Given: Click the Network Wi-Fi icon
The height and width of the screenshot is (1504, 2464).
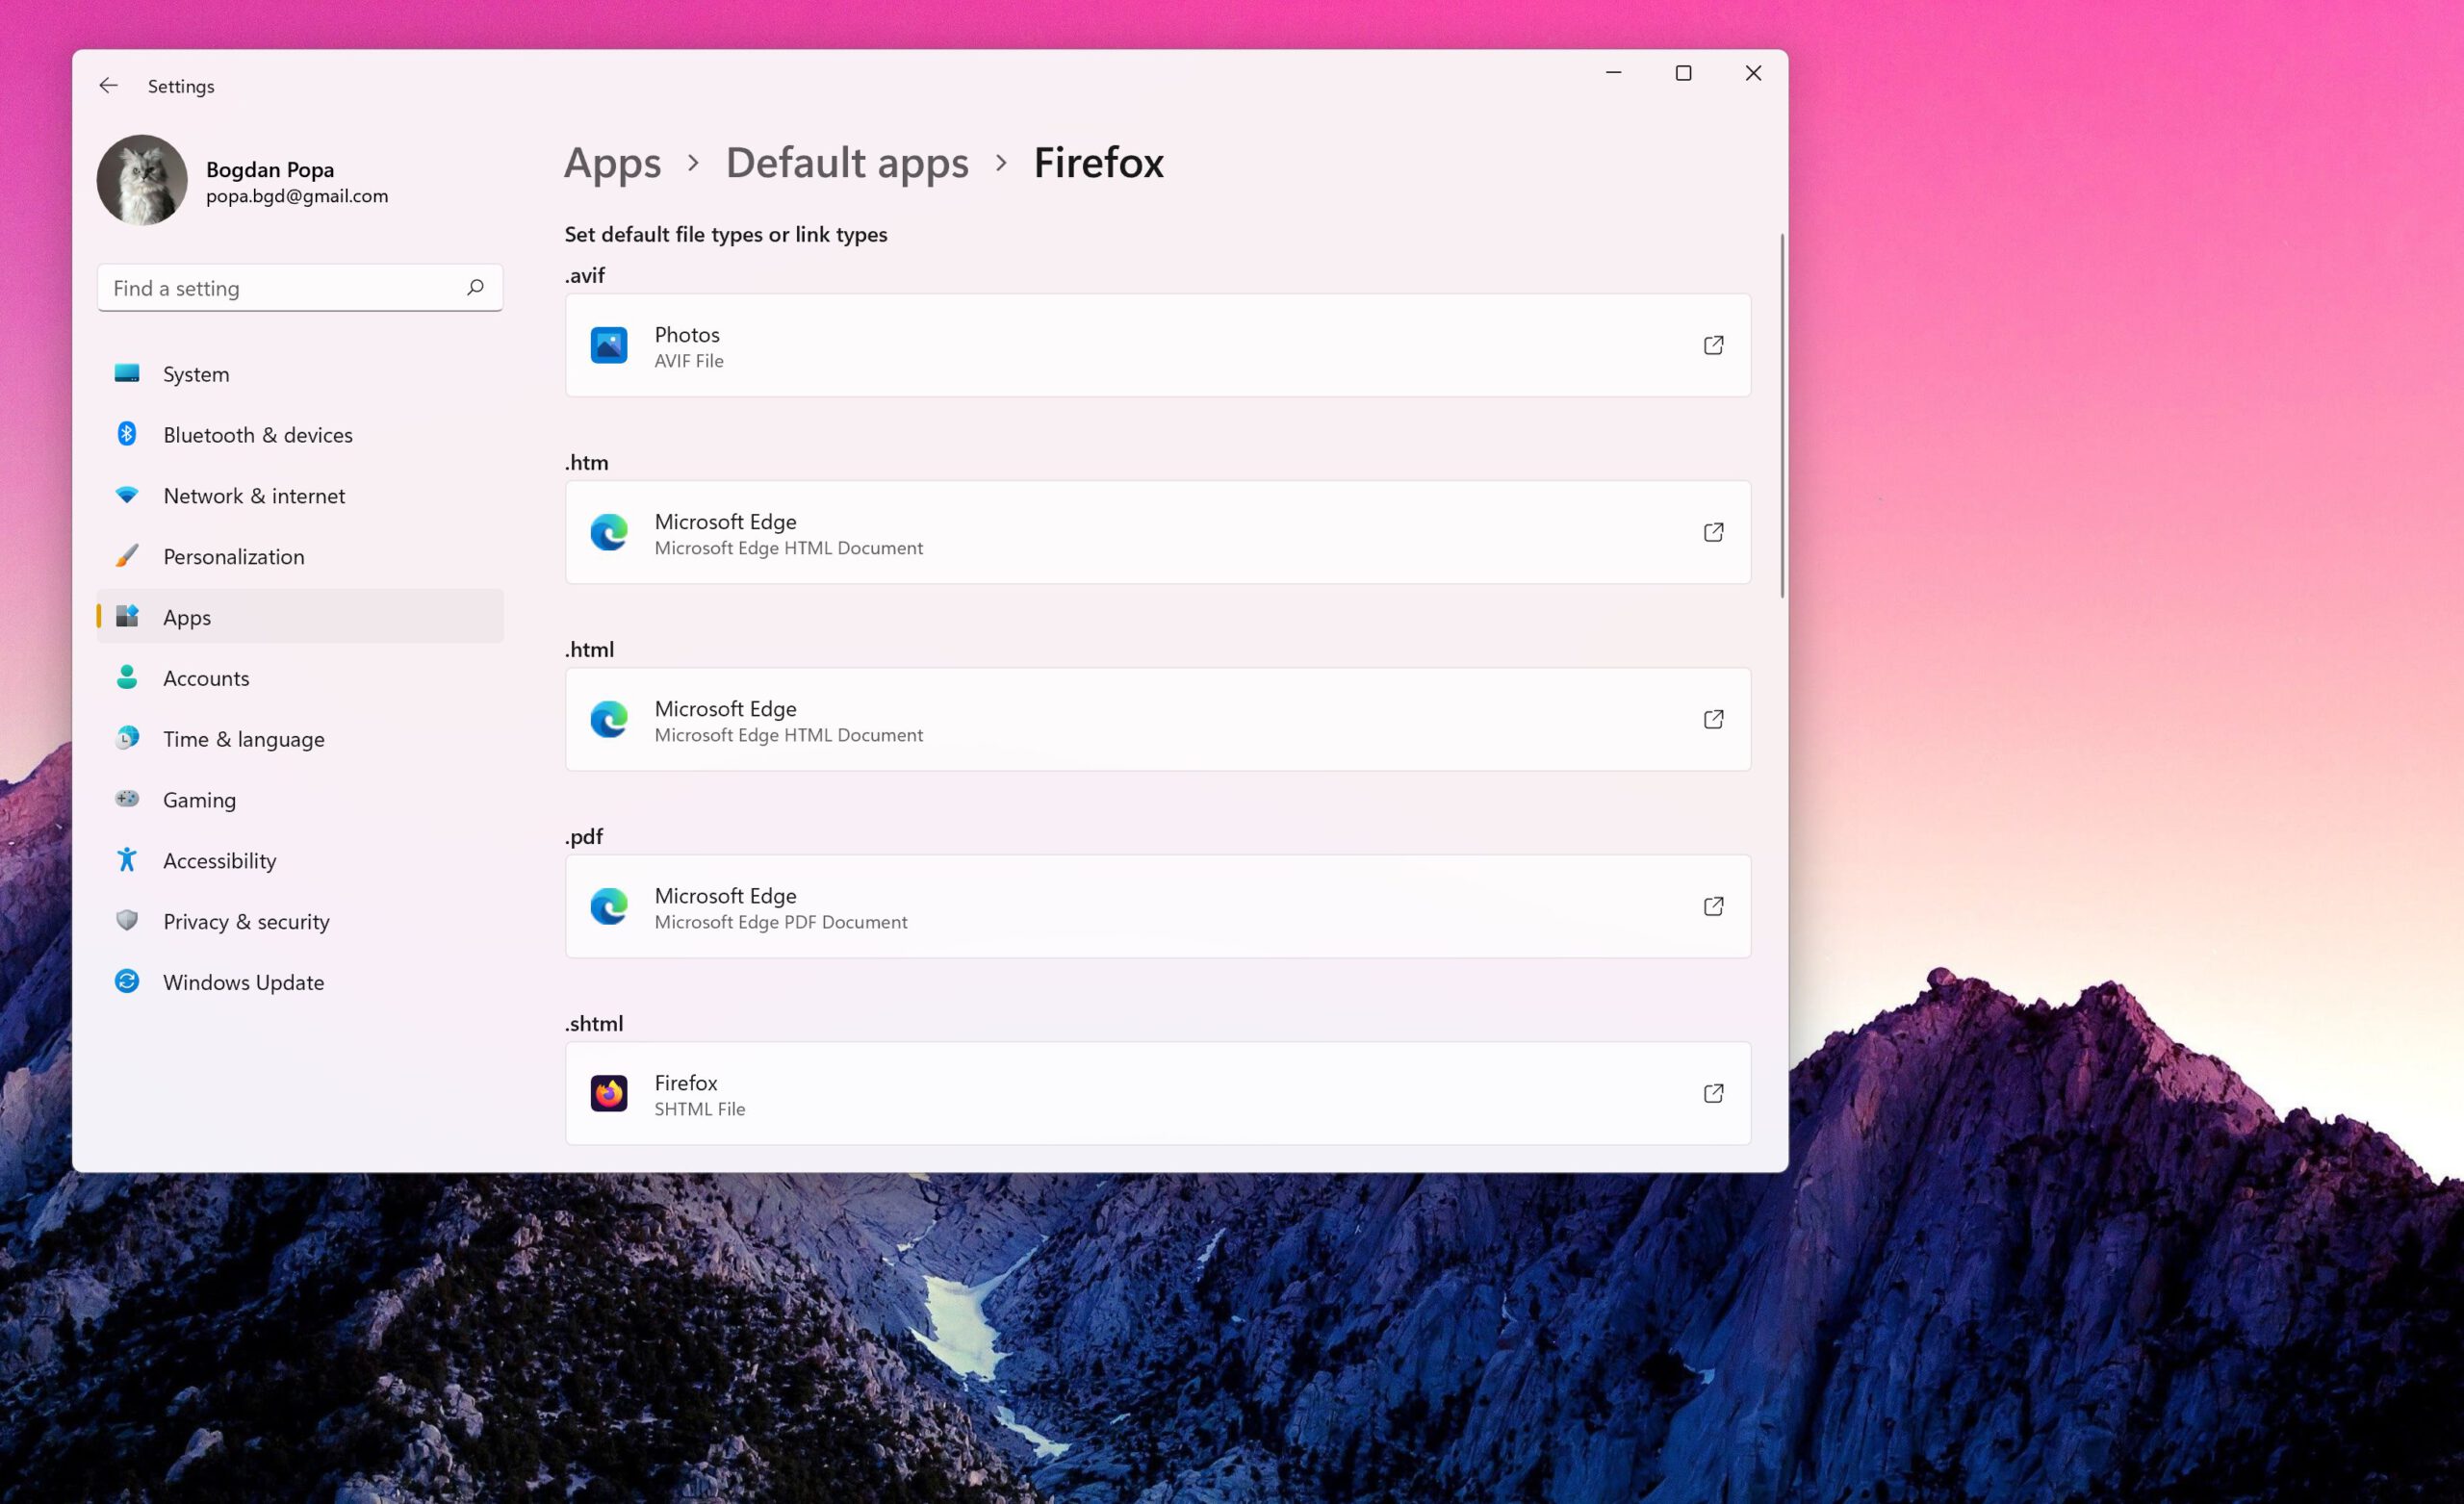Looking at the screenshot, I should (127, 495).
